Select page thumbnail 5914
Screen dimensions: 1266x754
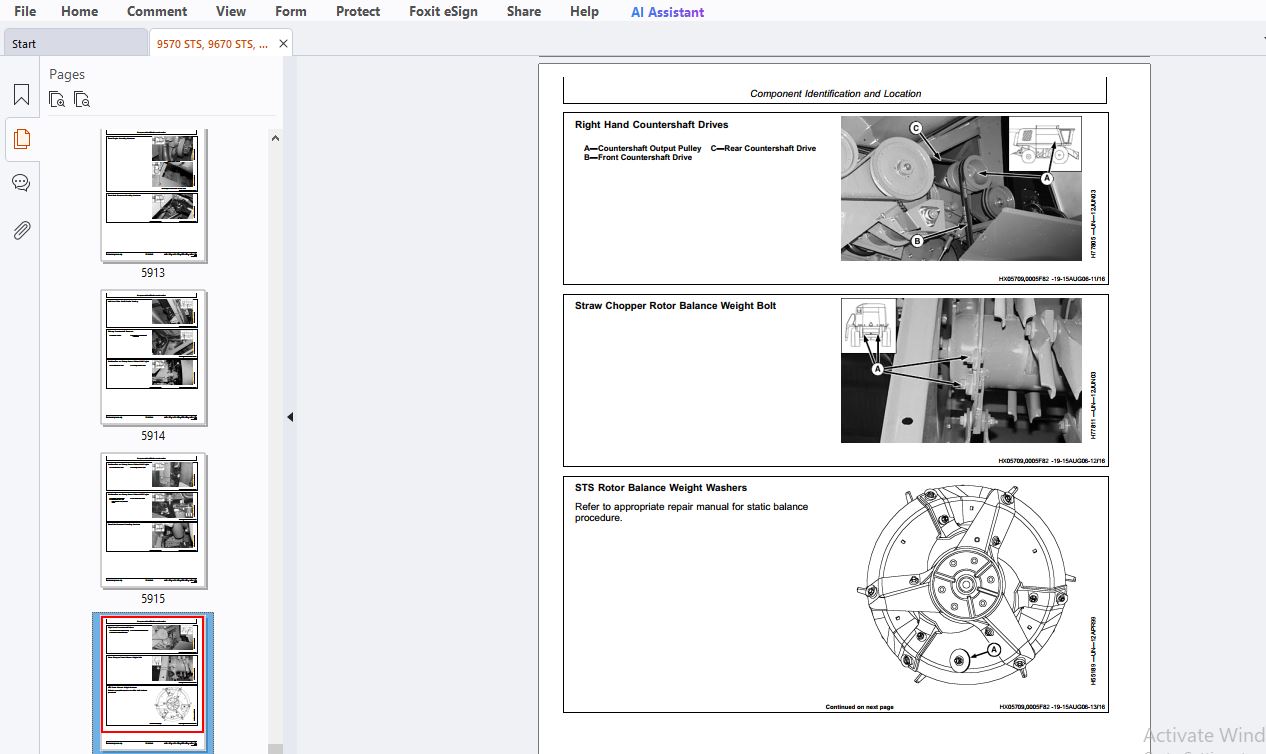tap(153, 358)
